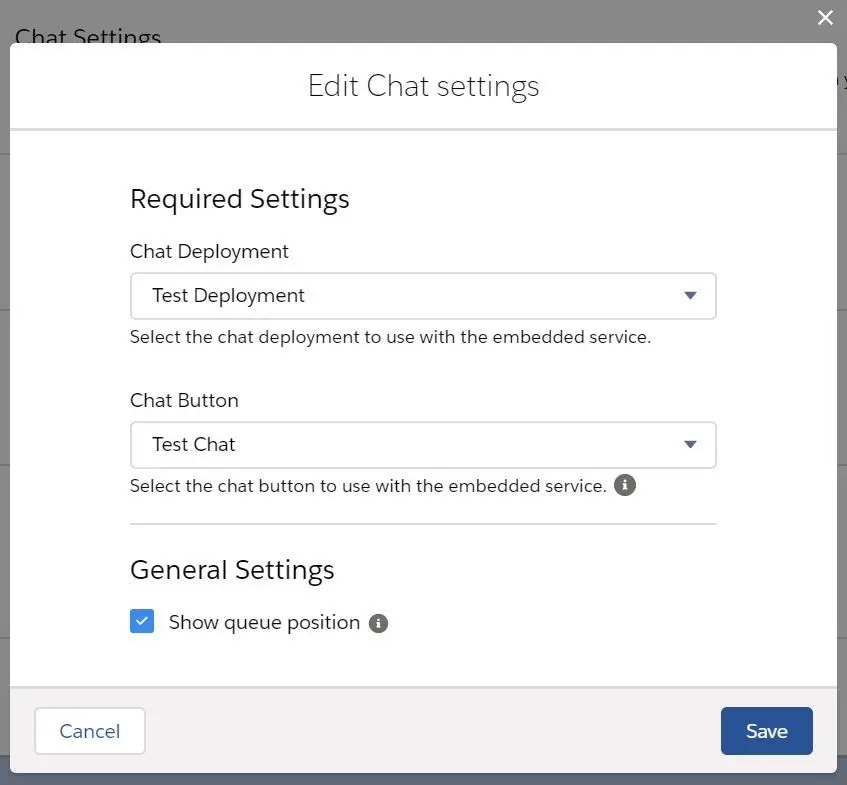Viewport: 847px width, 785px height.
Task: Click the General Settings heading
Action: 232,570
